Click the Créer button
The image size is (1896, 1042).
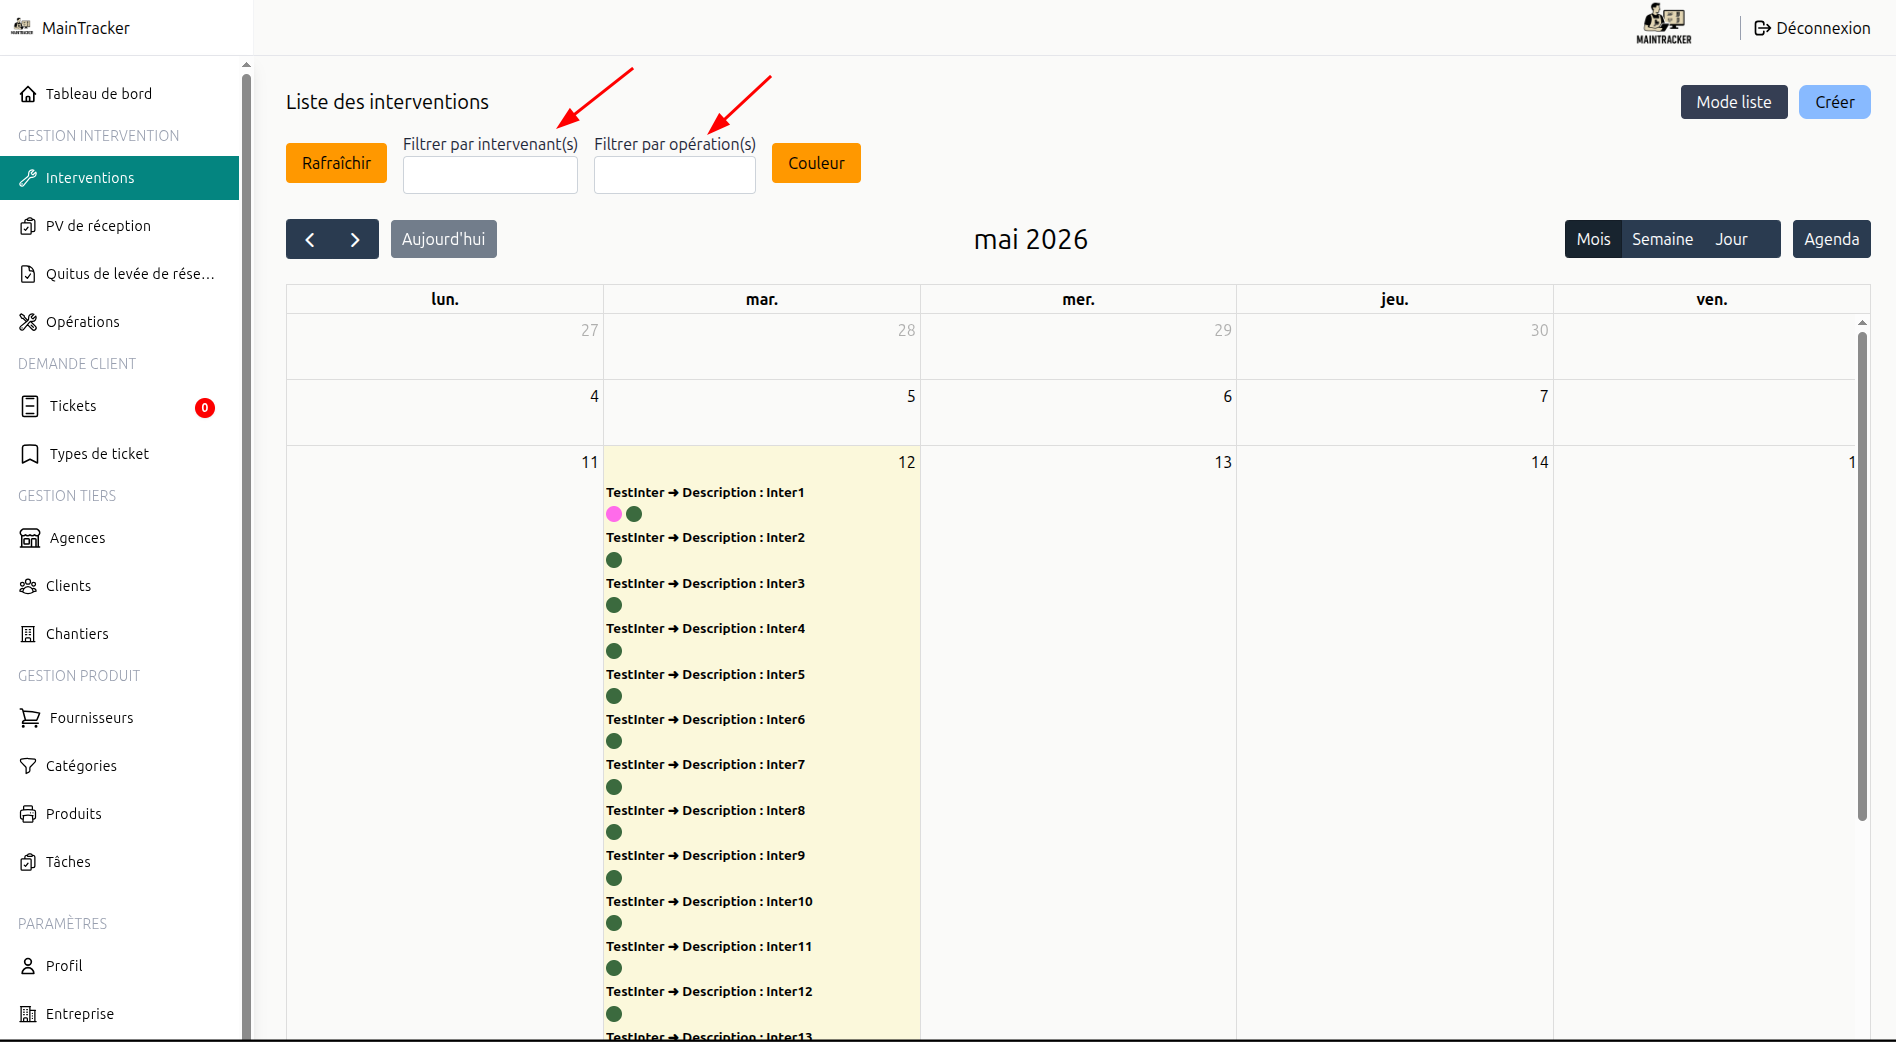coord(1834,102)
